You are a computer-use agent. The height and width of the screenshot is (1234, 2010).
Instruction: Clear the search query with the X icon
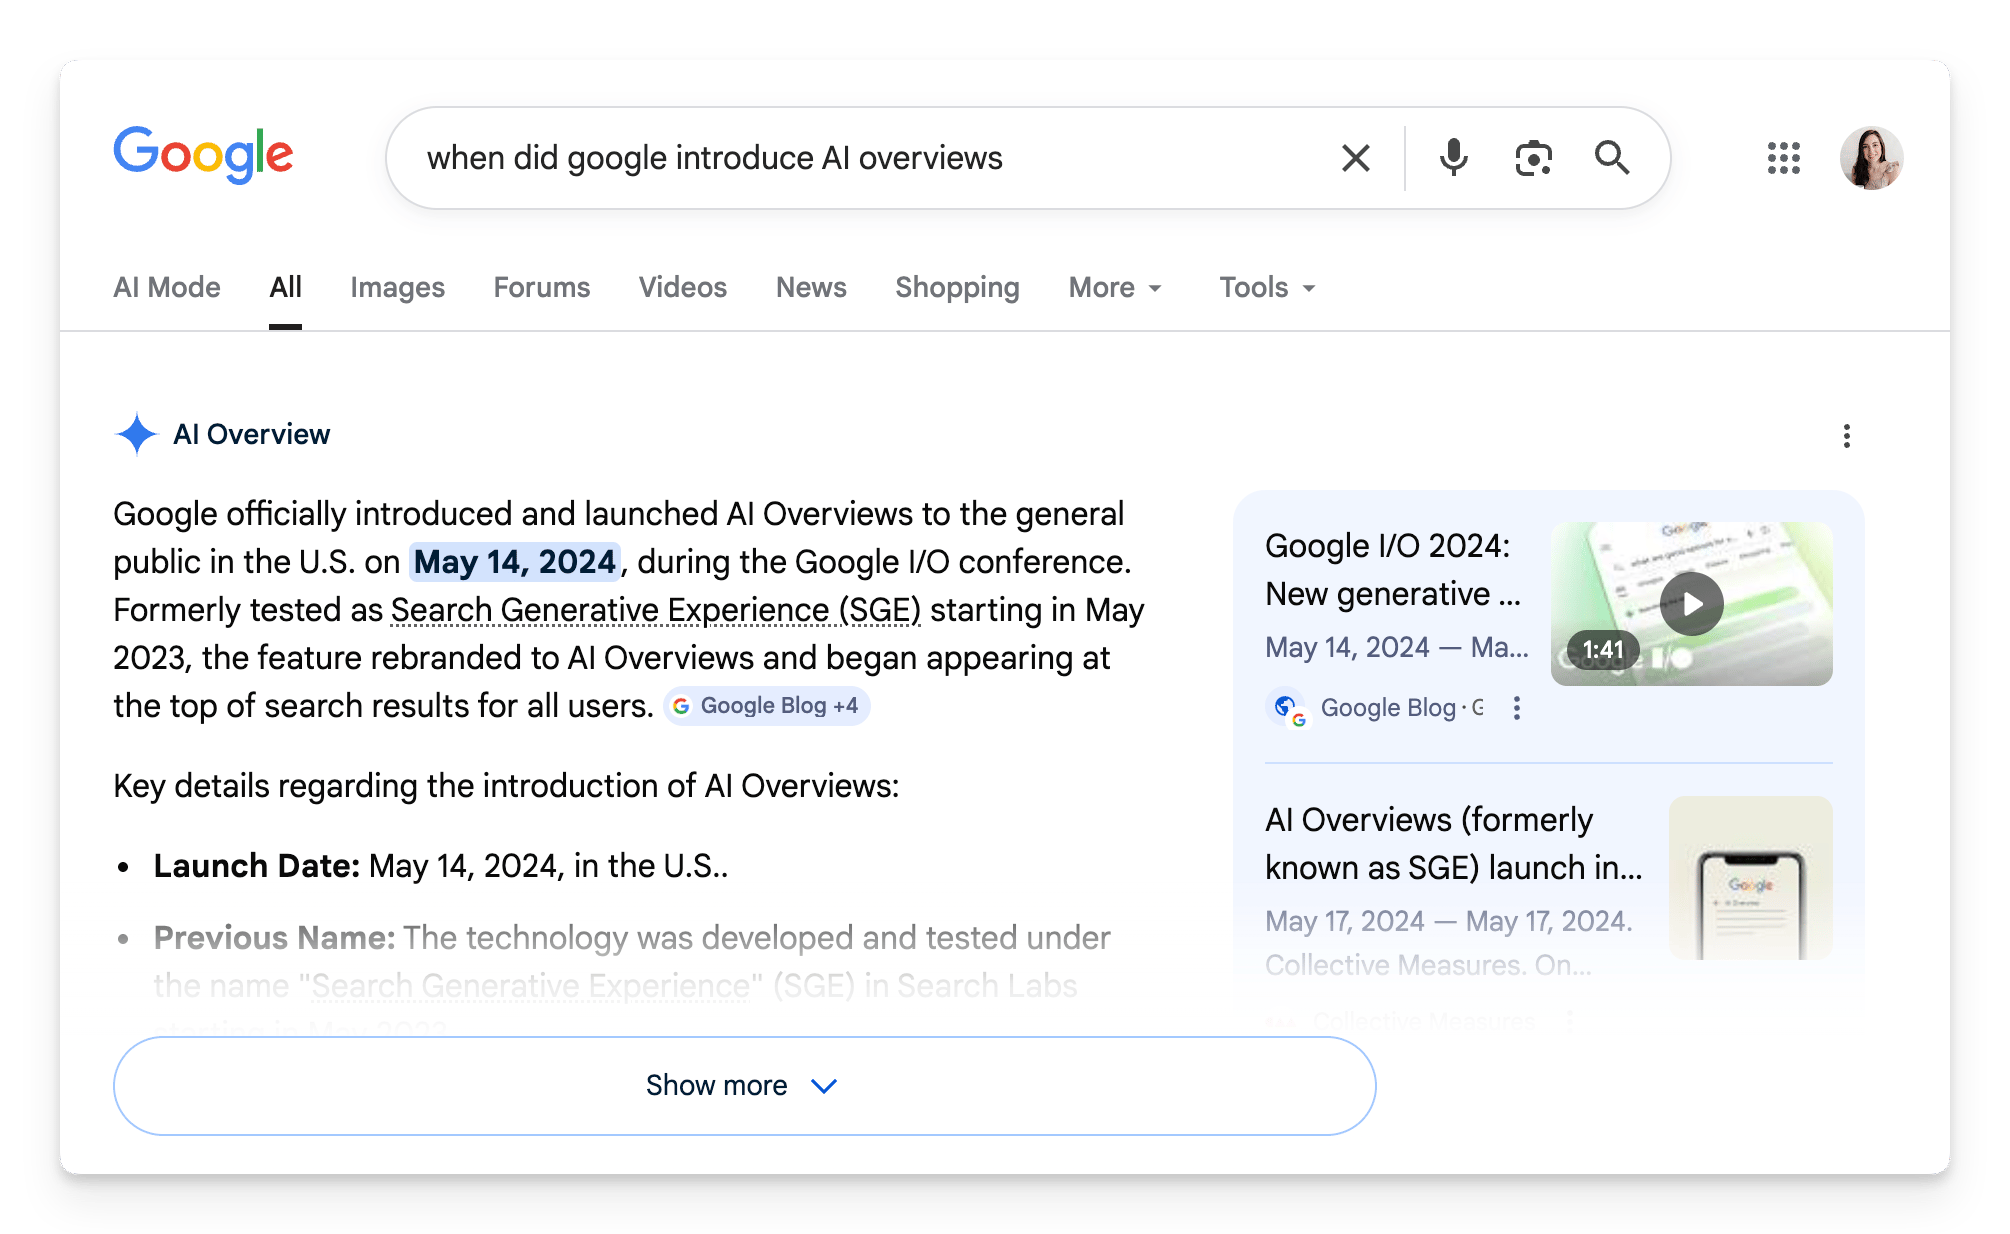(1355, 158)
